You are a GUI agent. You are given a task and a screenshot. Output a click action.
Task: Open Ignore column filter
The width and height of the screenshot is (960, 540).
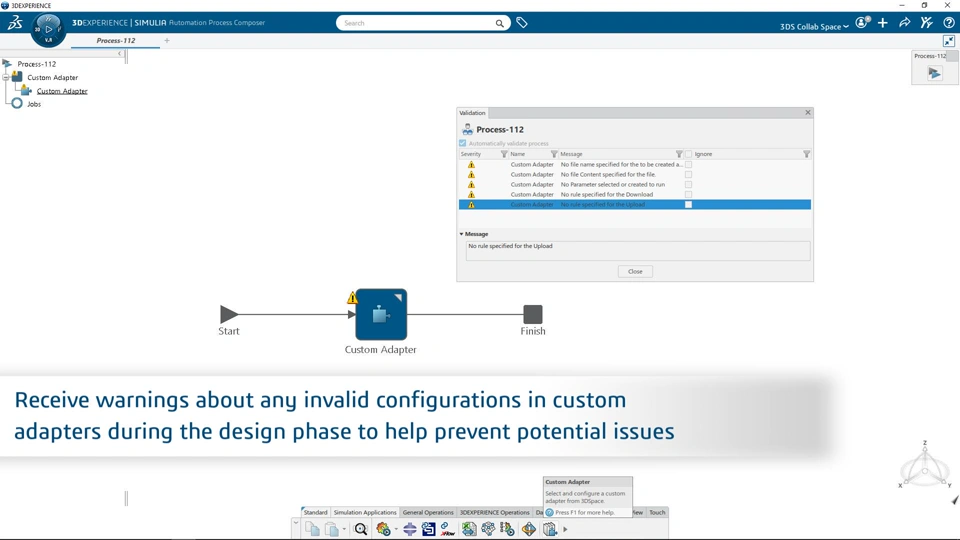click(806, 154)
